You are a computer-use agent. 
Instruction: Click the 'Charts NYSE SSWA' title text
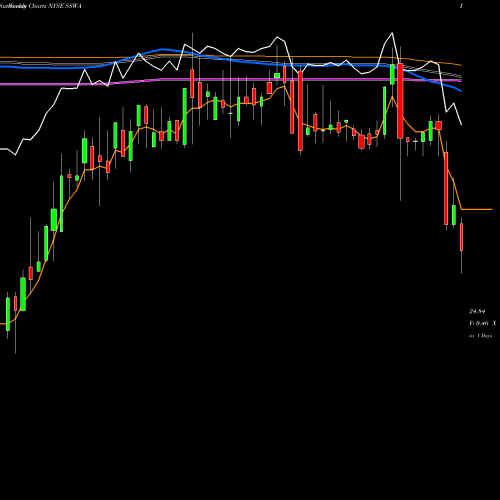pyautogui.click(x=55, y=6)
